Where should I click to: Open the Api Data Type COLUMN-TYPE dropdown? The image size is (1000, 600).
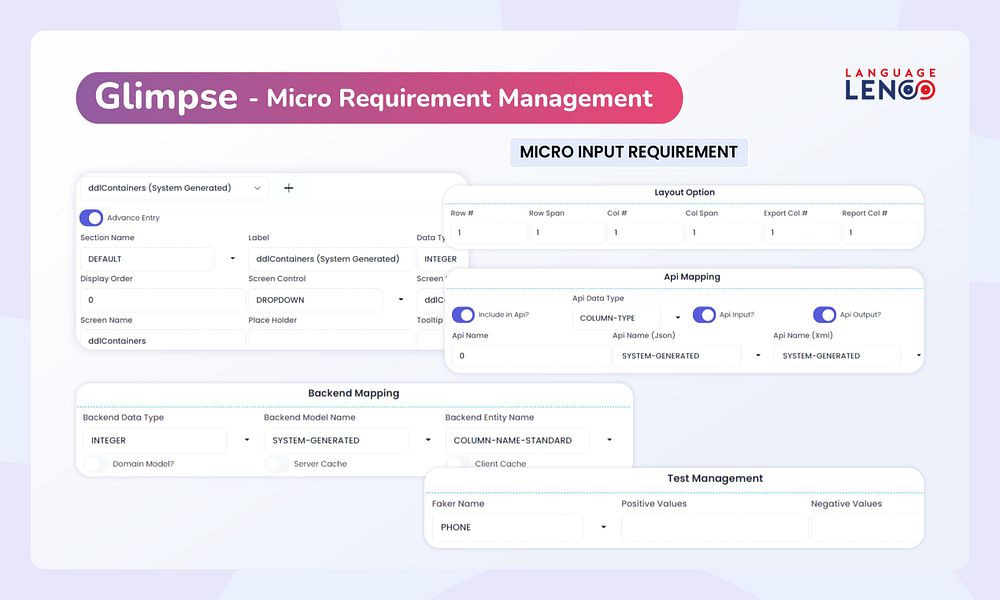pyautogui.click(x=628, y=318)
